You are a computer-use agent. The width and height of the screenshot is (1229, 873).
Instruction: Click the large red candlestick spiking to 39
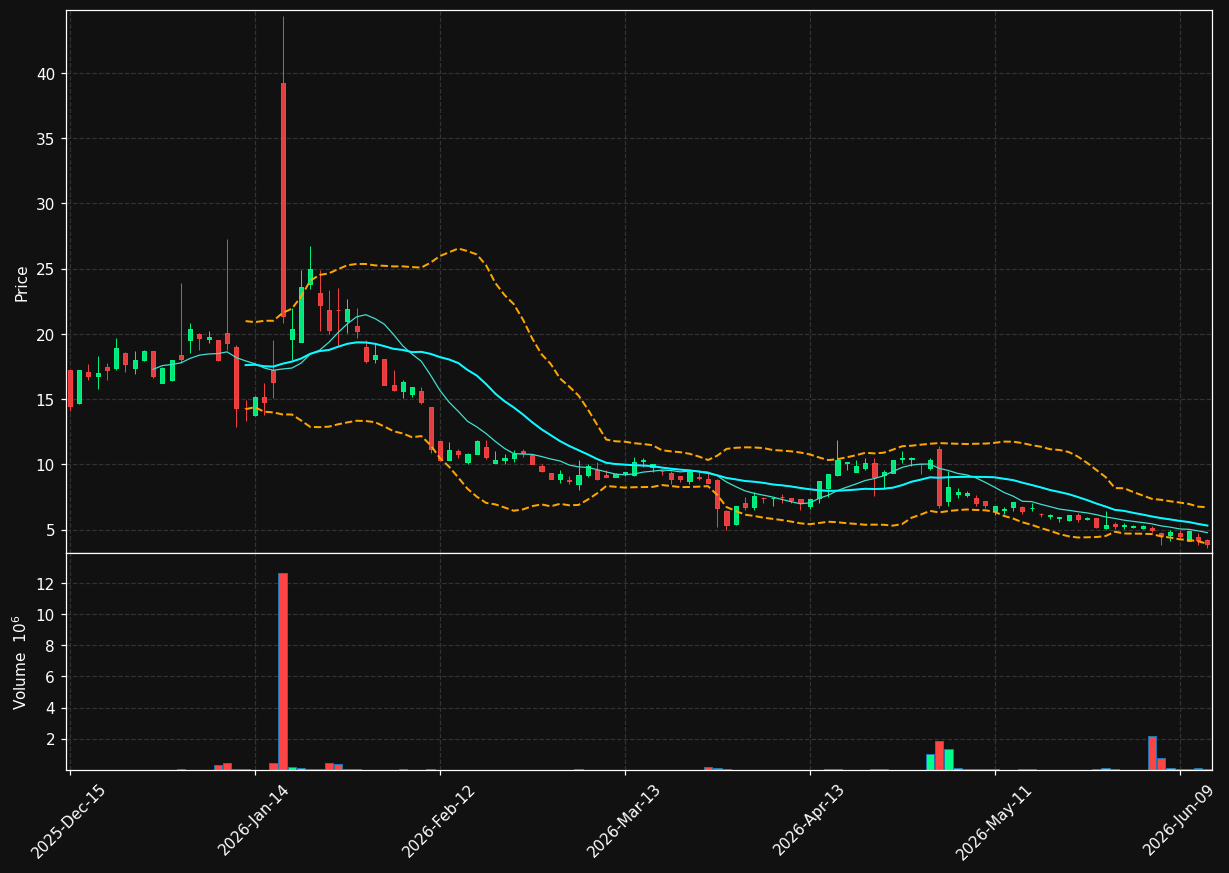[283, 200]
